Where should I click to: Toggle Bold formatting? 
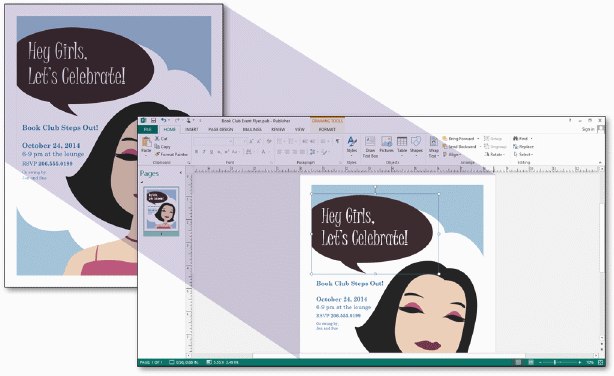coord(196,152)
